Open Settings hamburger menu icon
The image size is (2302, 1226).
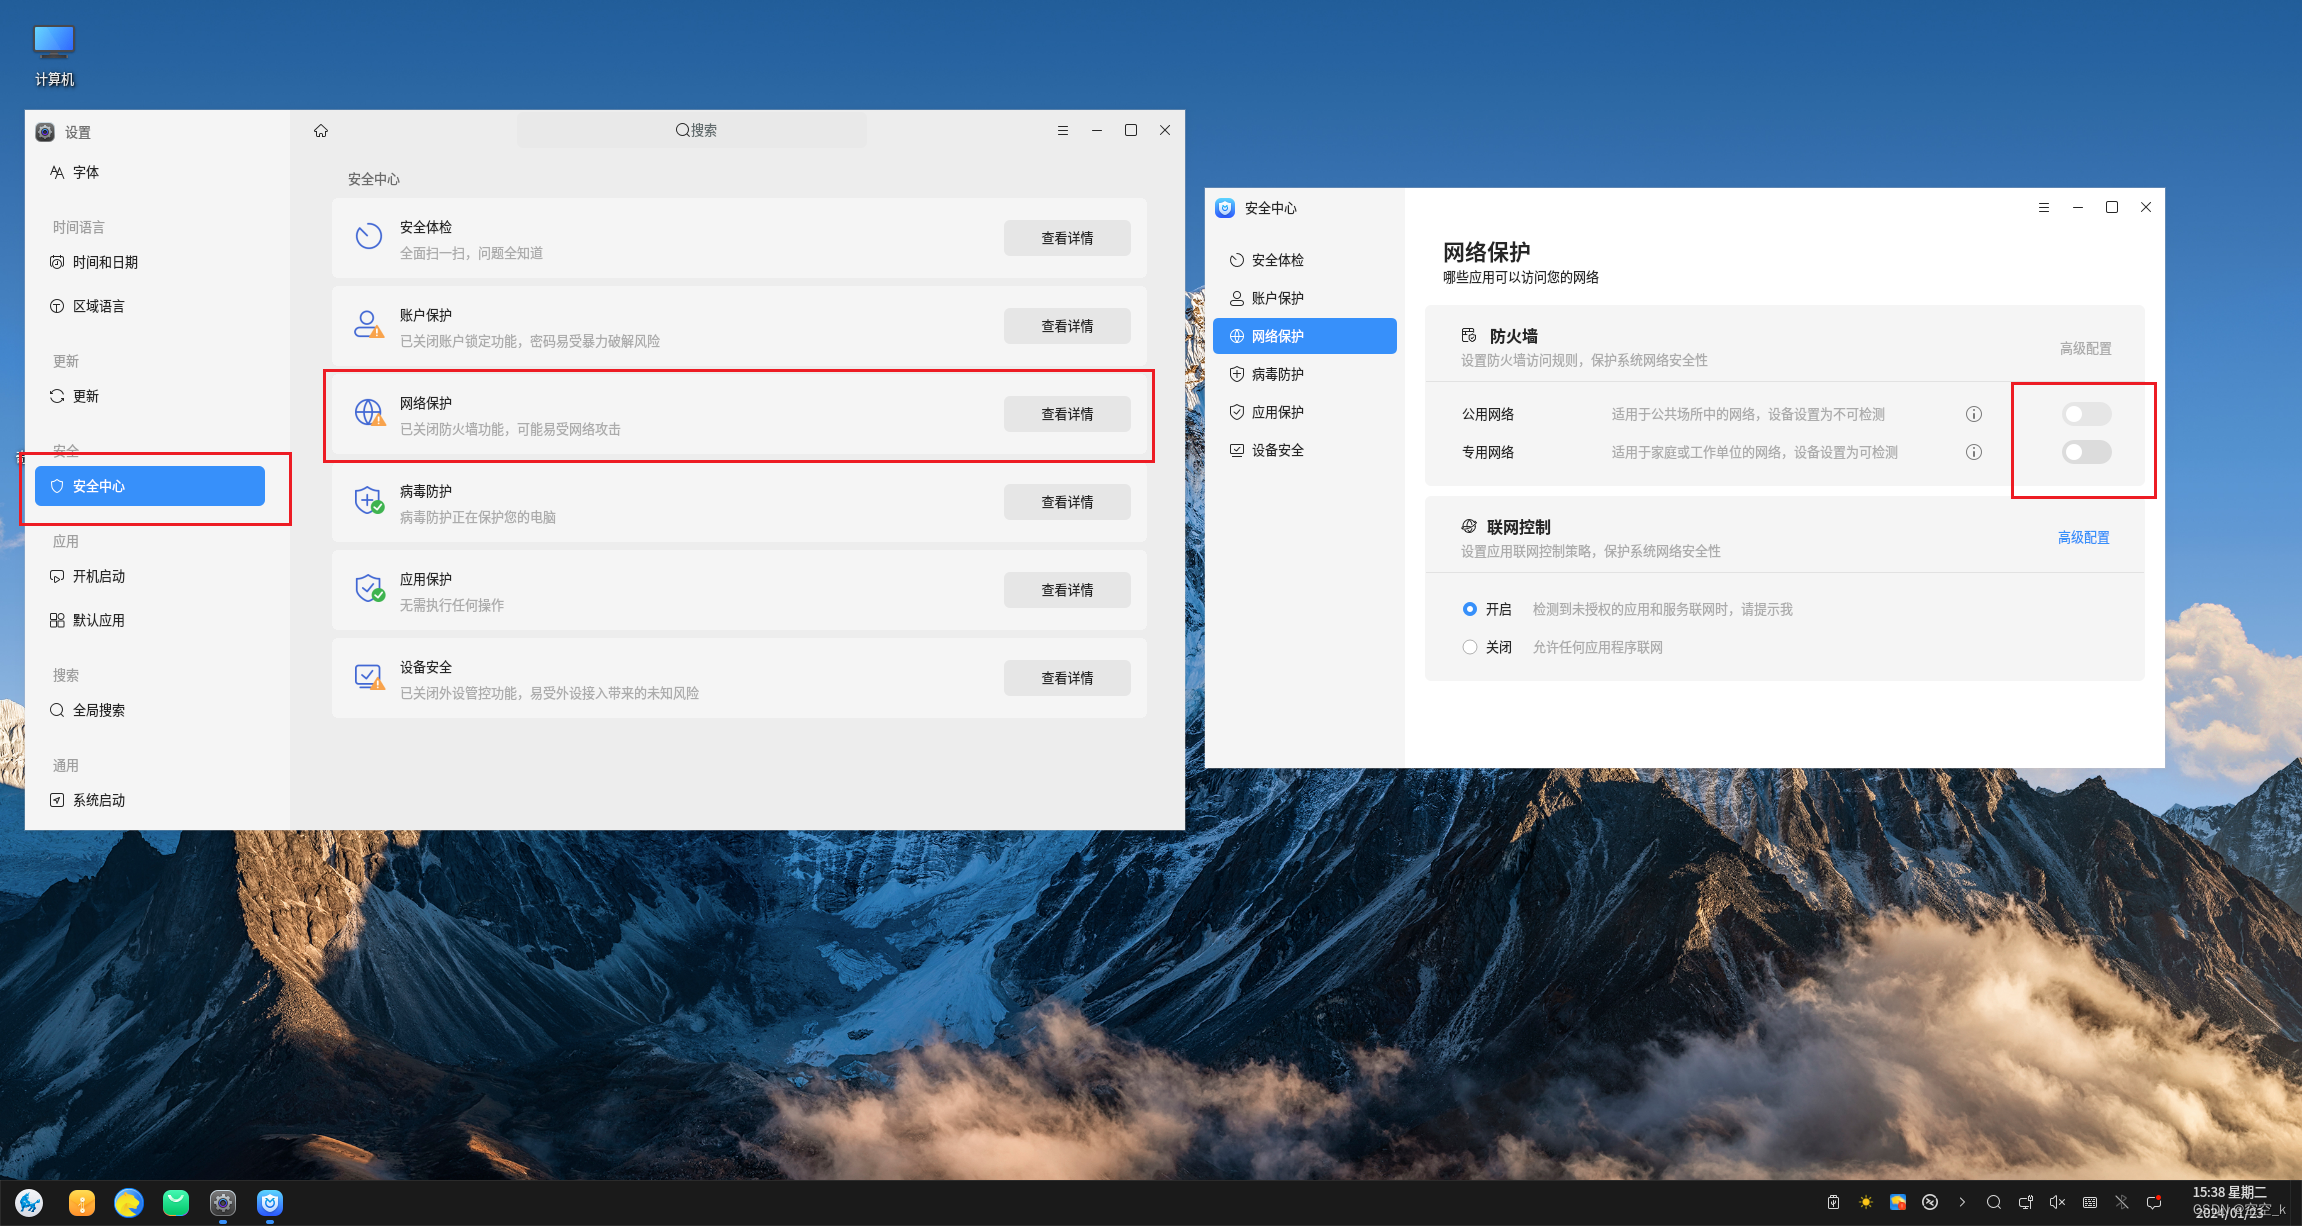[x=1062, y=131]
